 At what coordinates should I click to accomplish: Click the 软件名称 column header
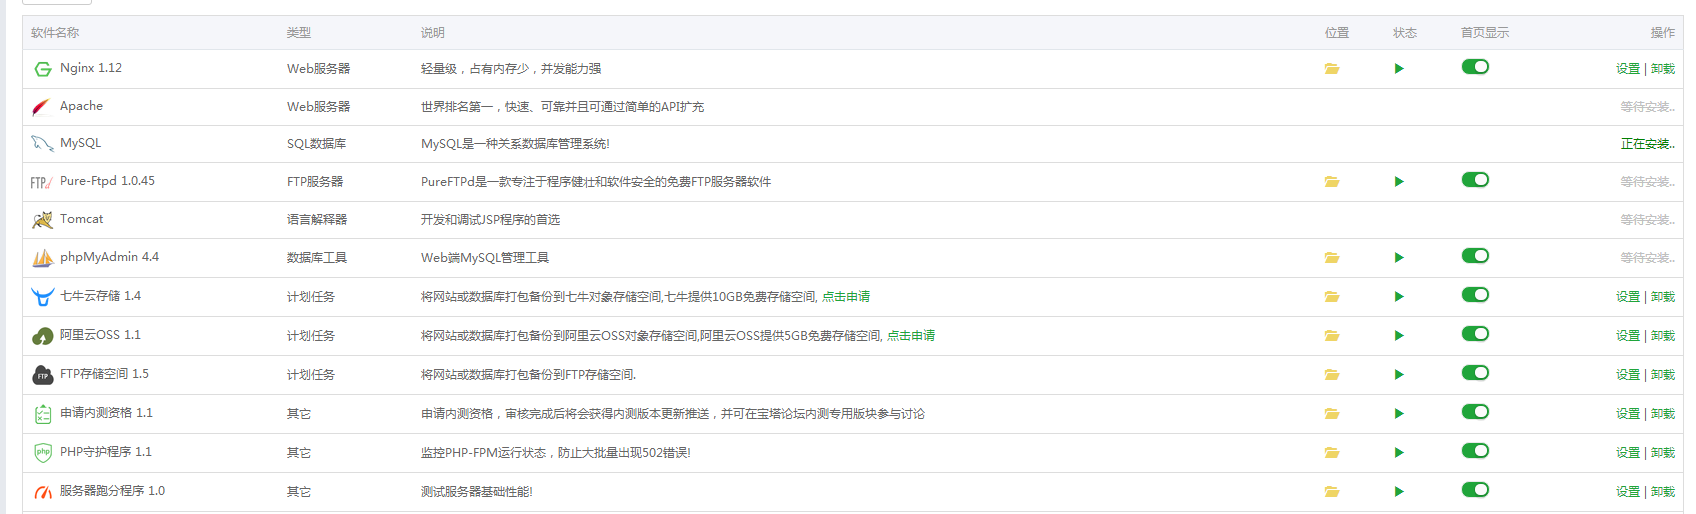pos(55,33)
